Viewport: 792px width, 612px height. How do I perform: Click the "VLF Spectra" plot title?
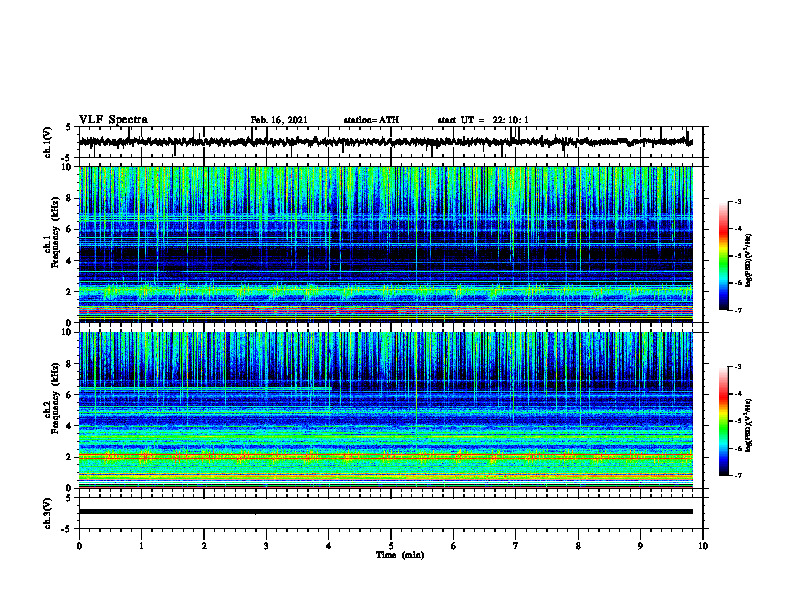point(113,120)
